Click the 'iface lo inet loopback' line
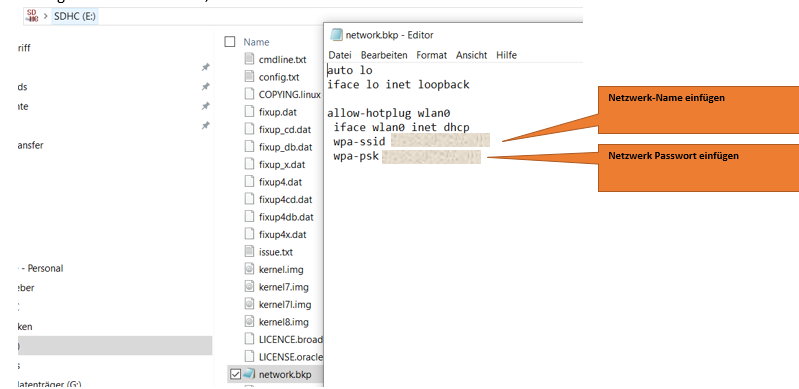Screen dimensions: 799x389 (398, 85)
